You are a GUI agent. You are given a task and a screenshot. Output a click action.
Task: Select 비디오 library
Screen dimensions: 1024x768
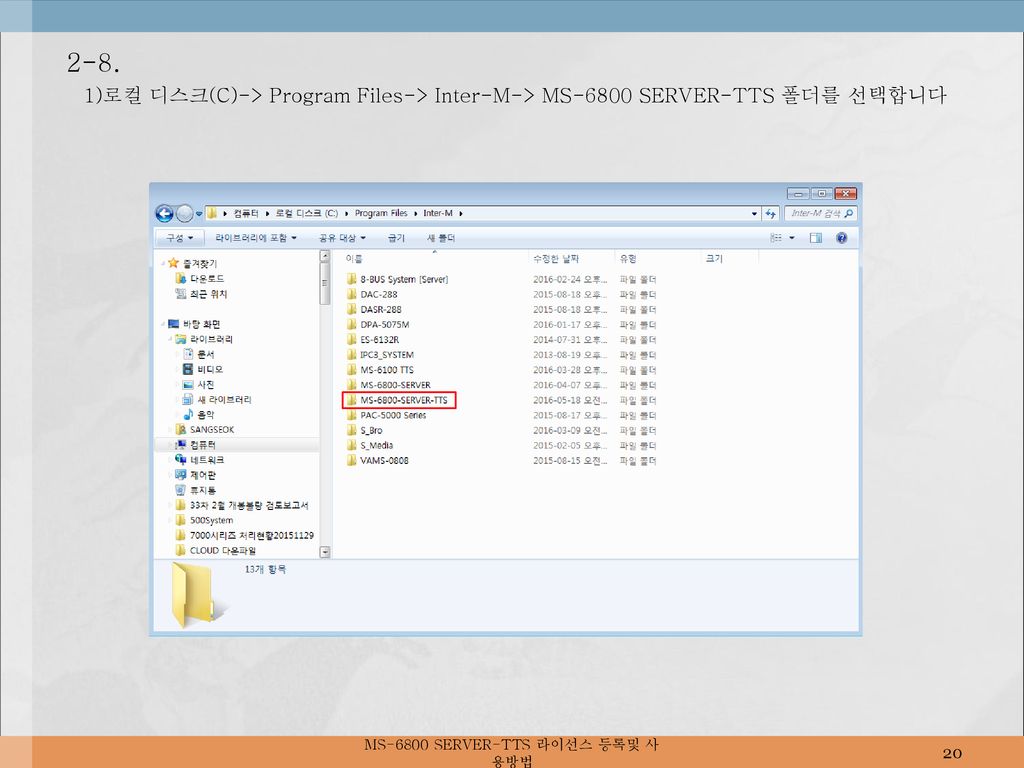[209, 369]
